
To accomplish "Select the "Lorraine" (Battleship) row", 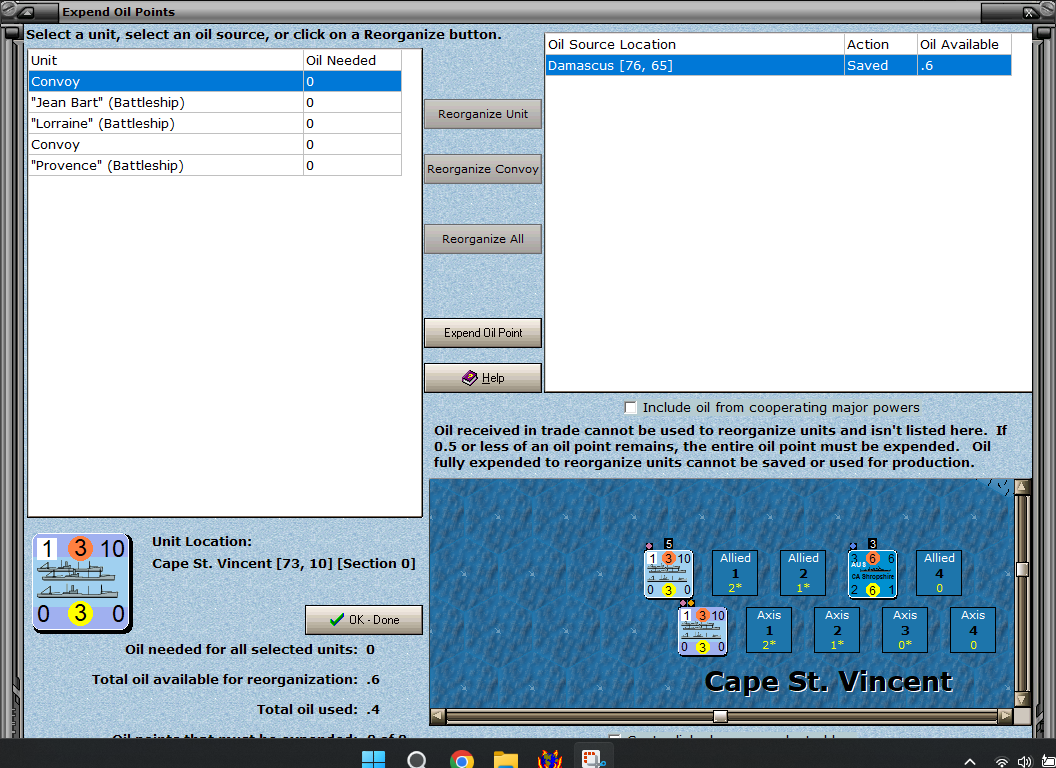I will click(x=215, y=123).
